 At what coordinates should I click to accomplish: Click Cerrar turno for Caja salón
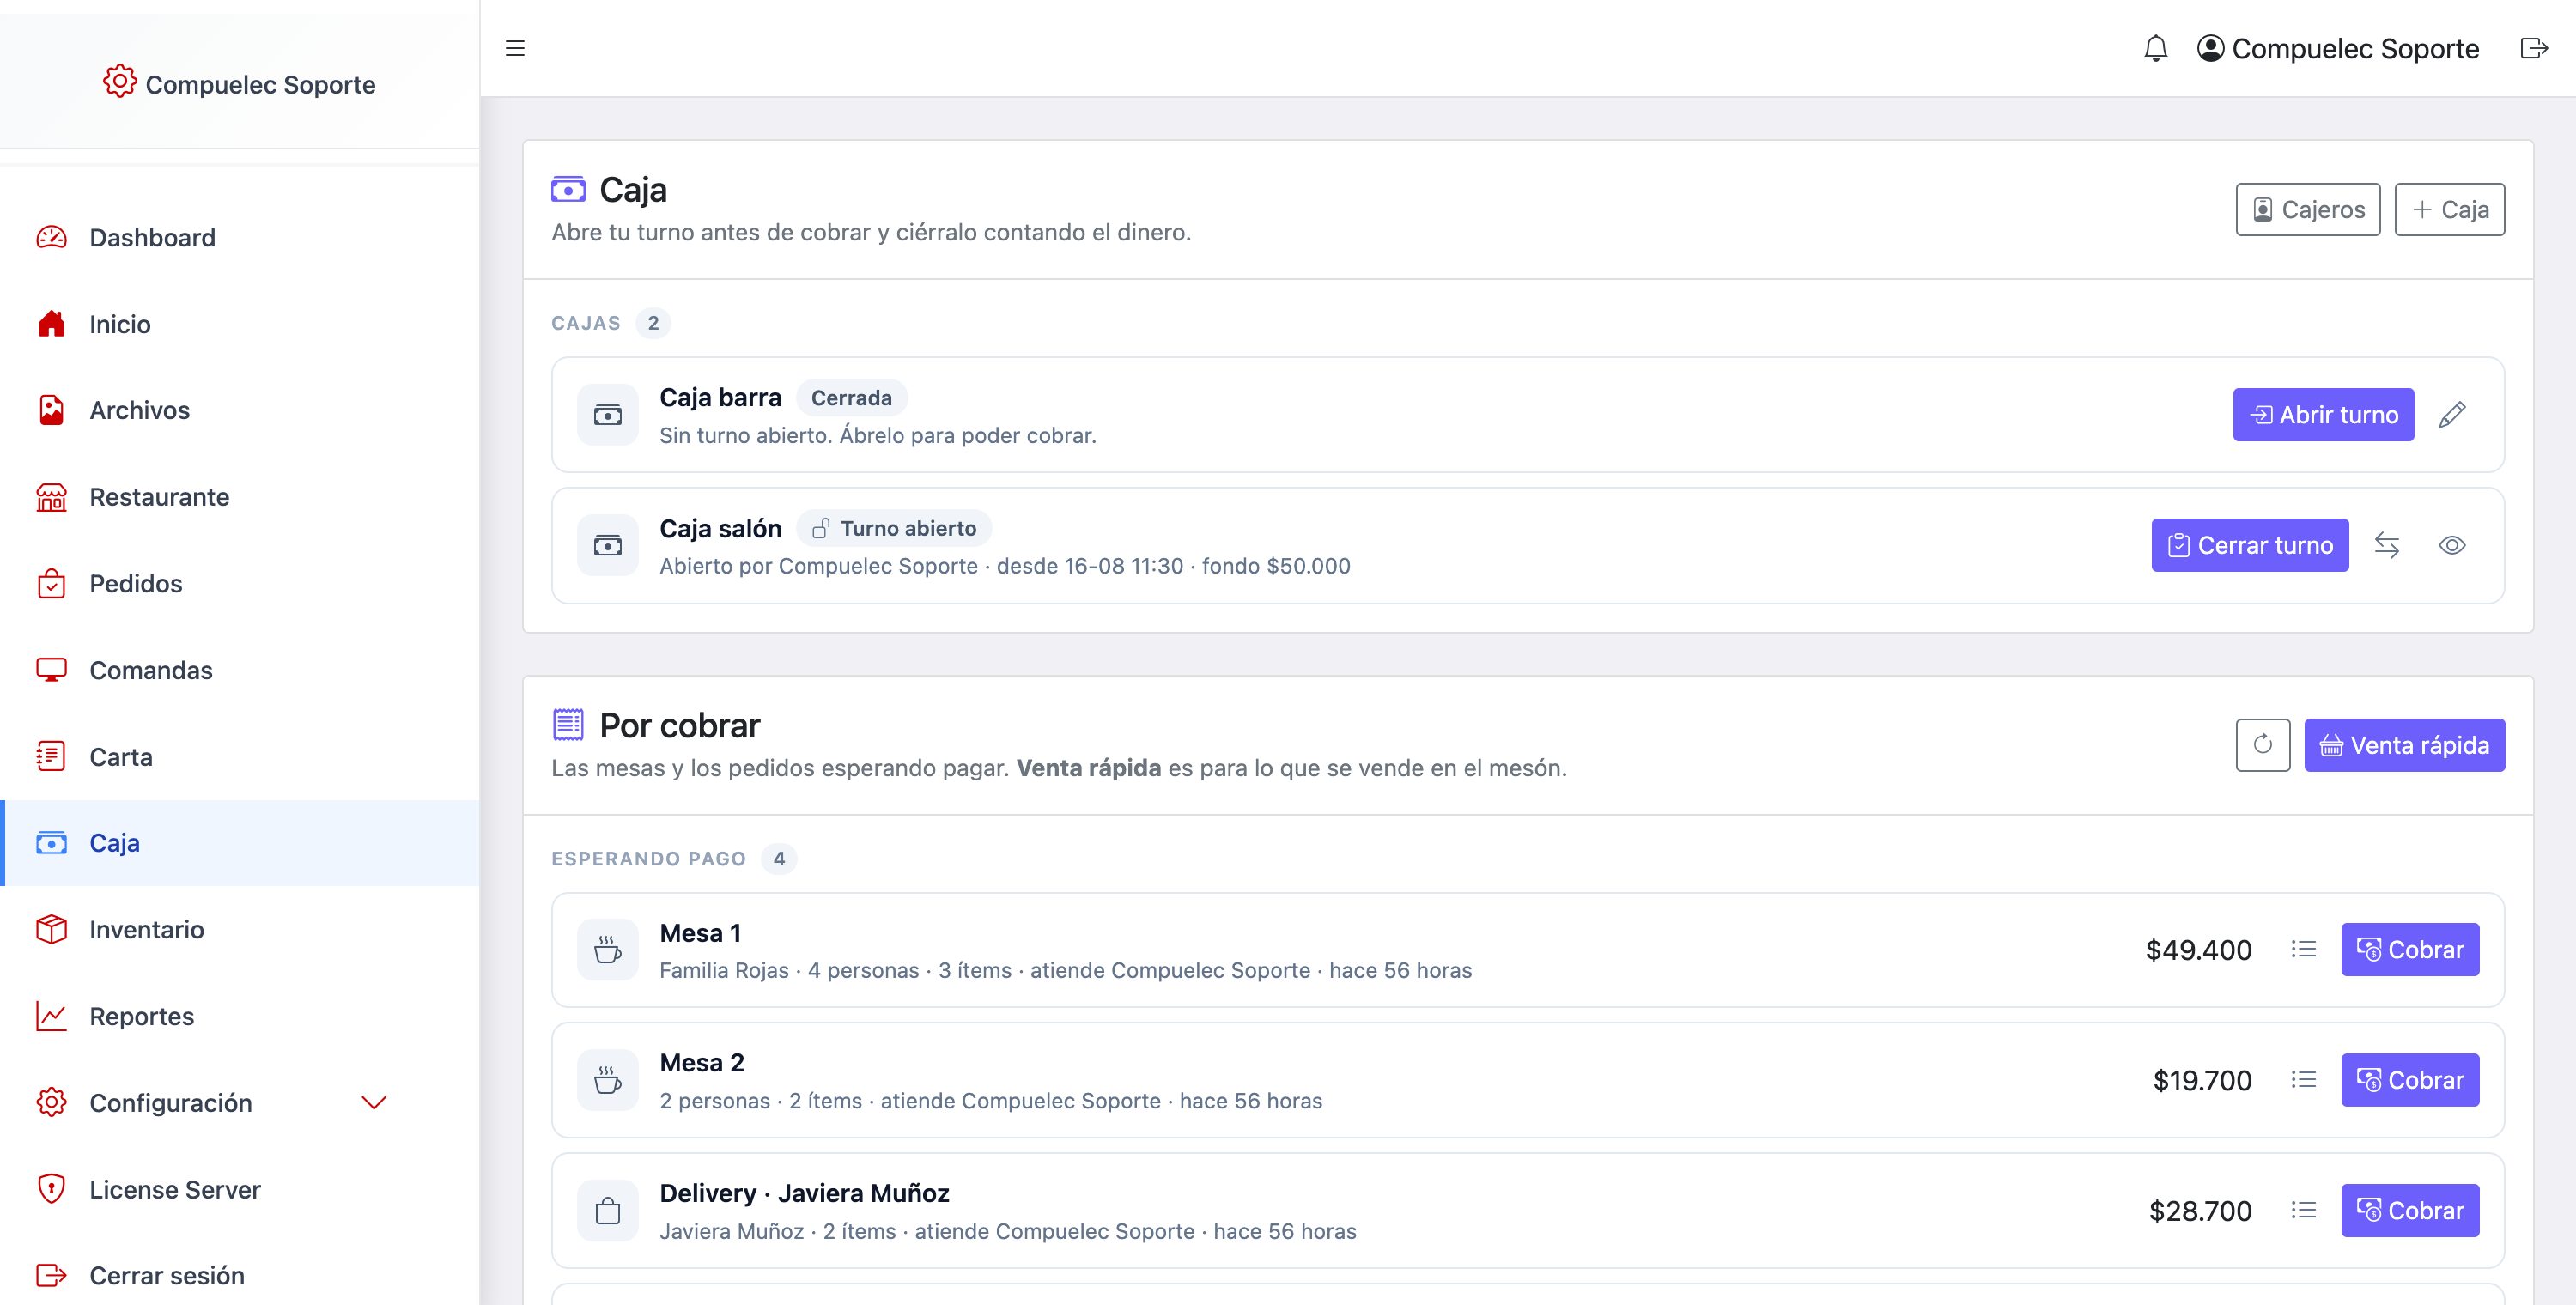click(2250, 545)
